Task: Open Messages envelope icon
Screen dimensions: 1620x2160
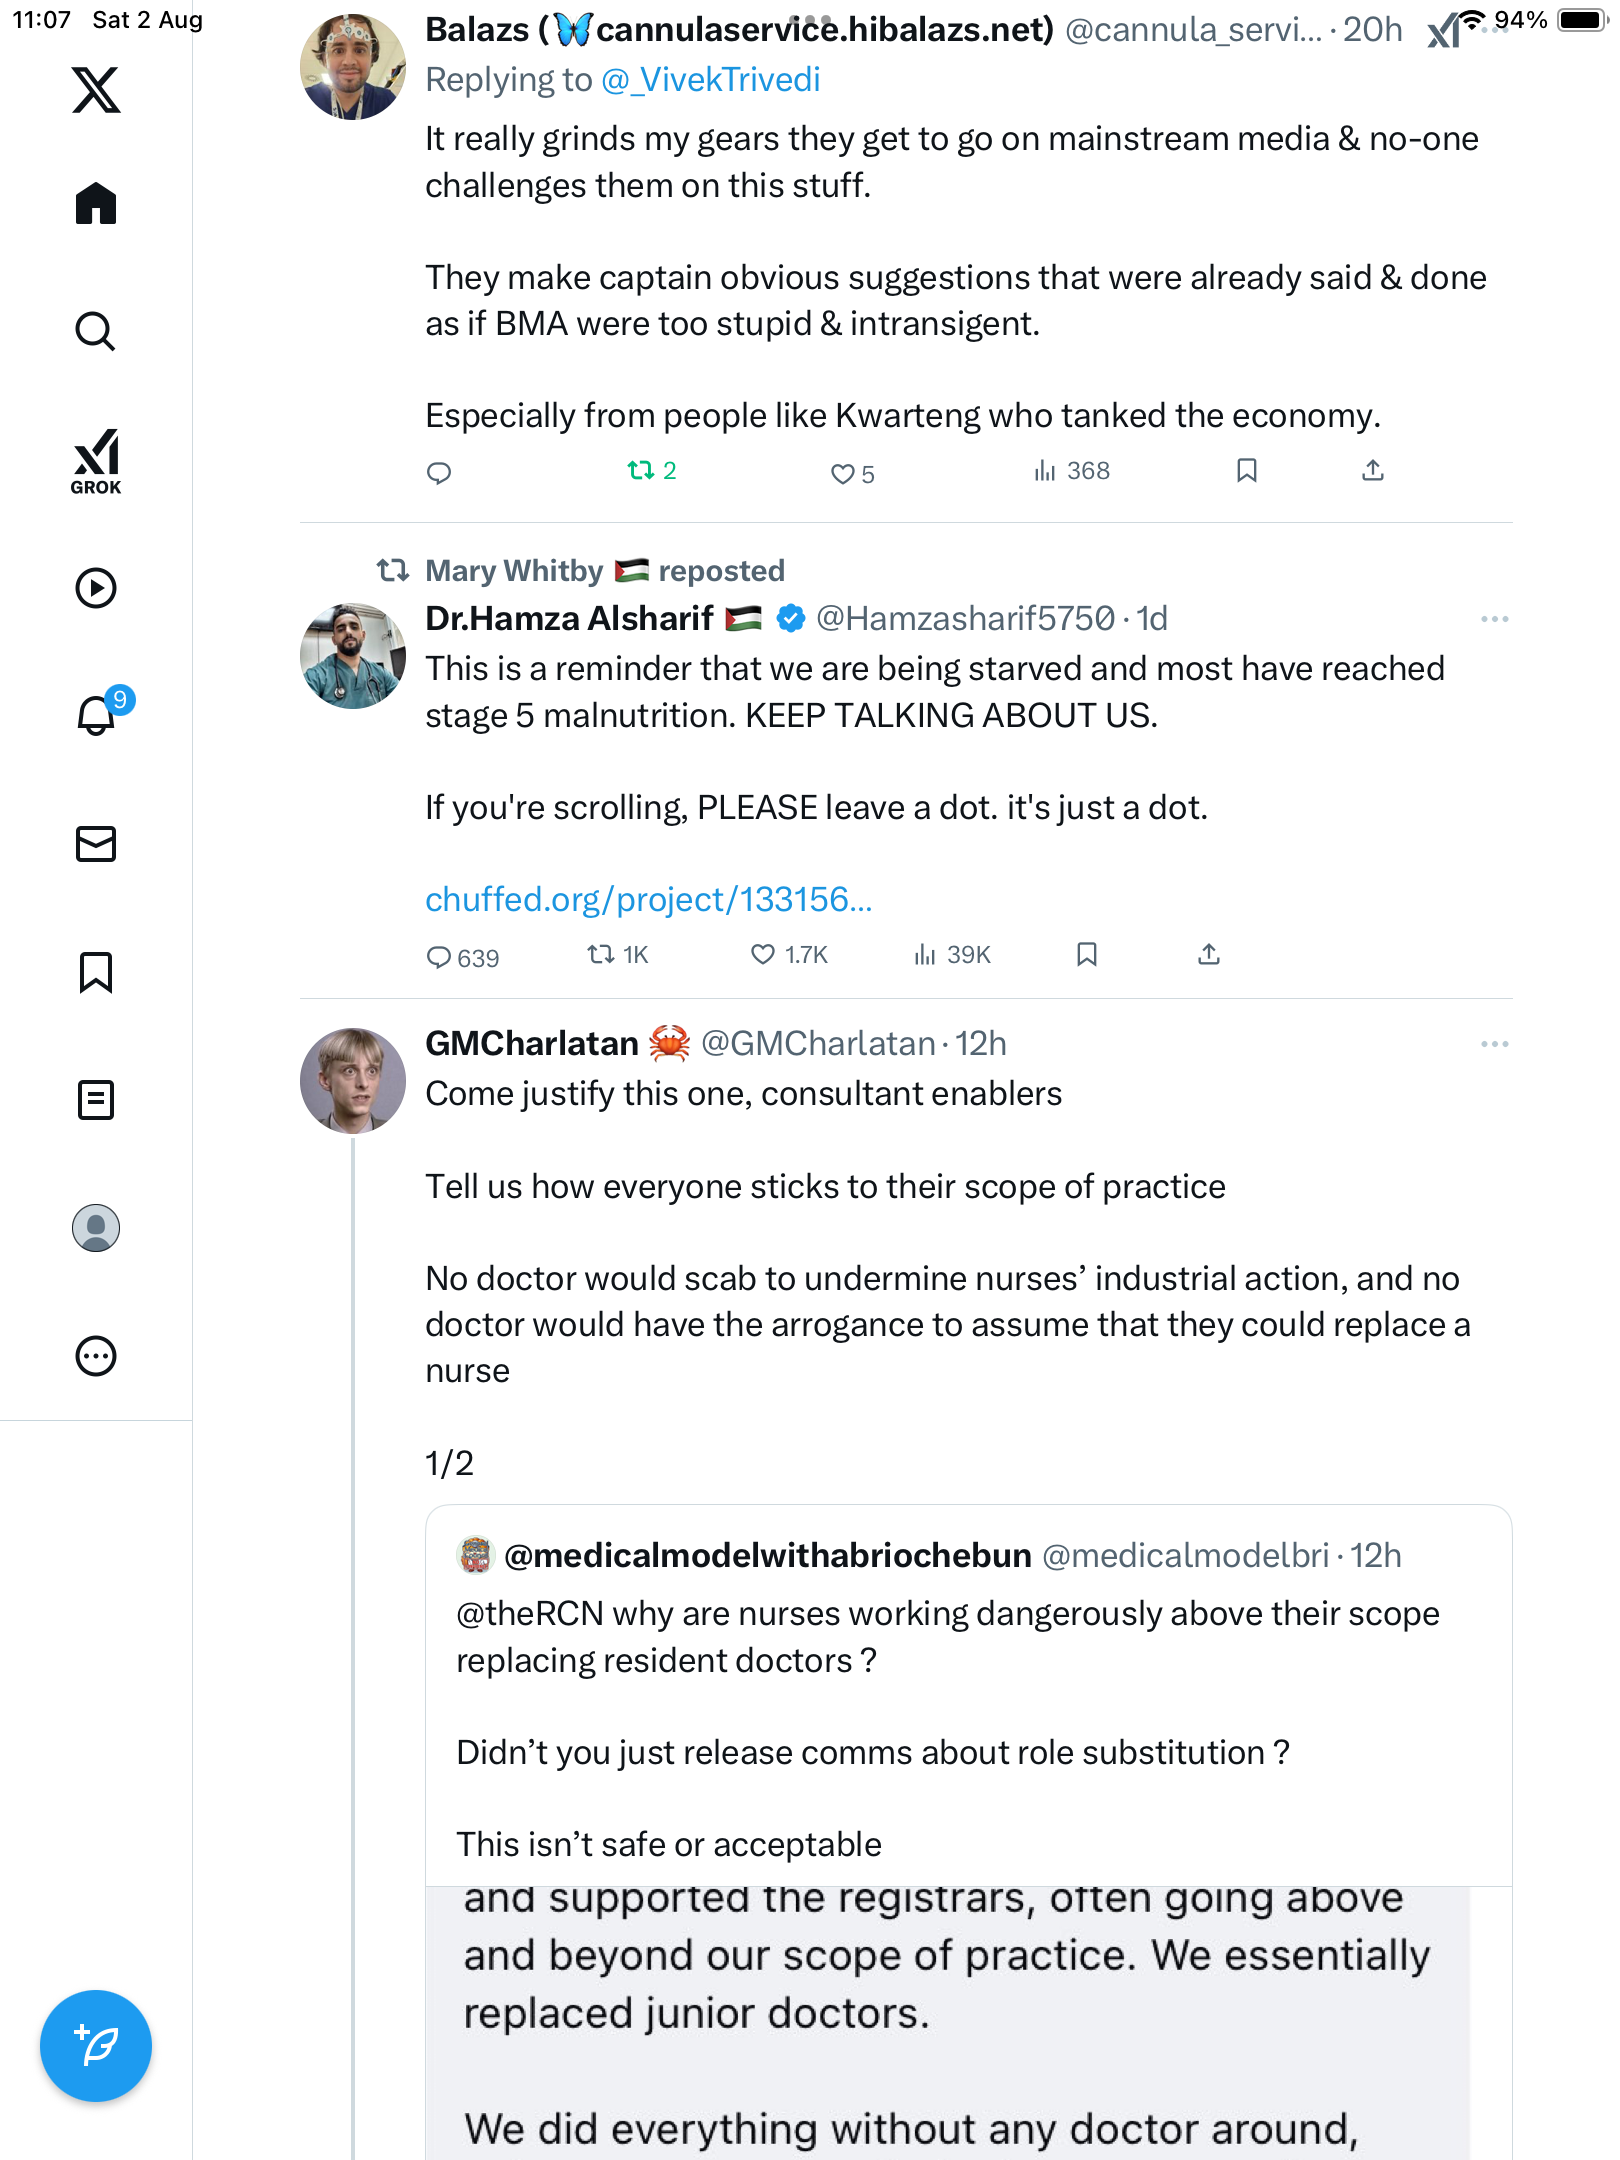Action: (96, 844)
